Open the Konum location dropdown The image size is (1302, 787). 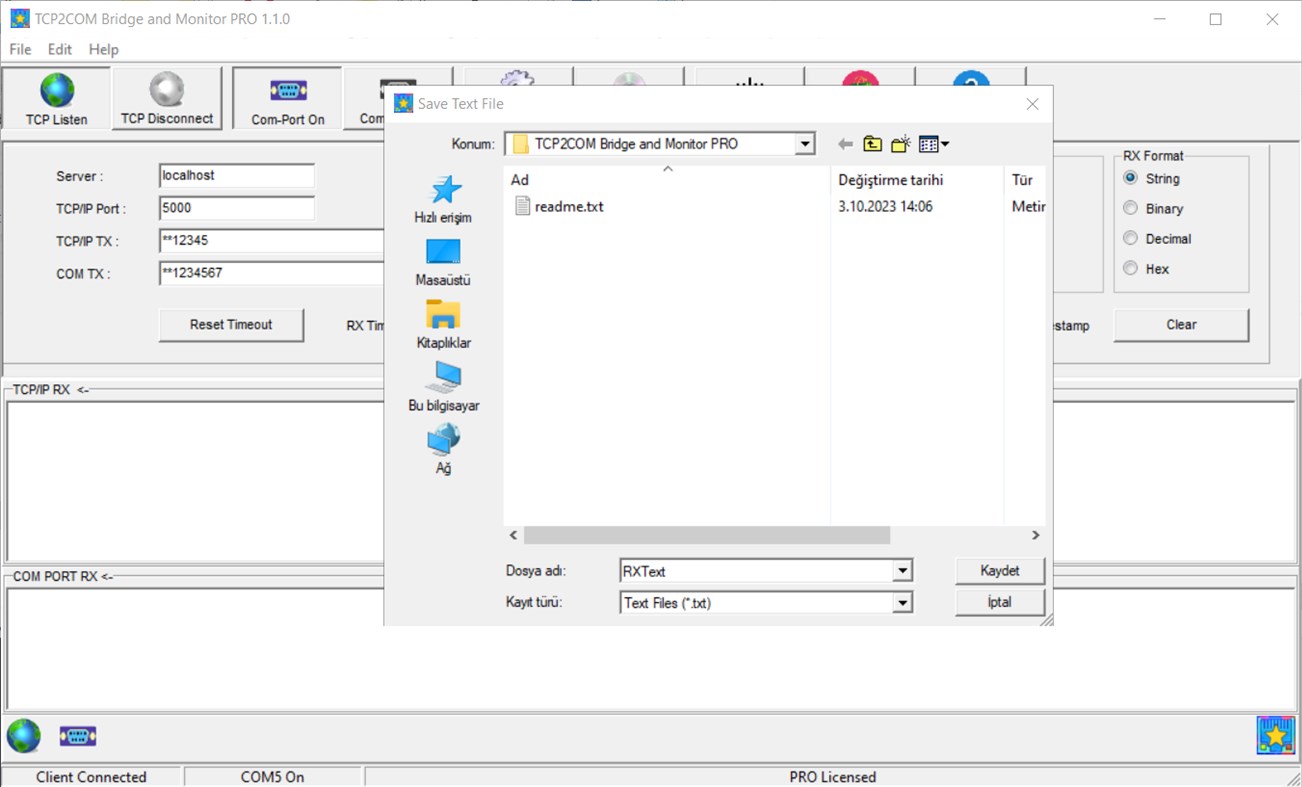(x=806, y=143)
